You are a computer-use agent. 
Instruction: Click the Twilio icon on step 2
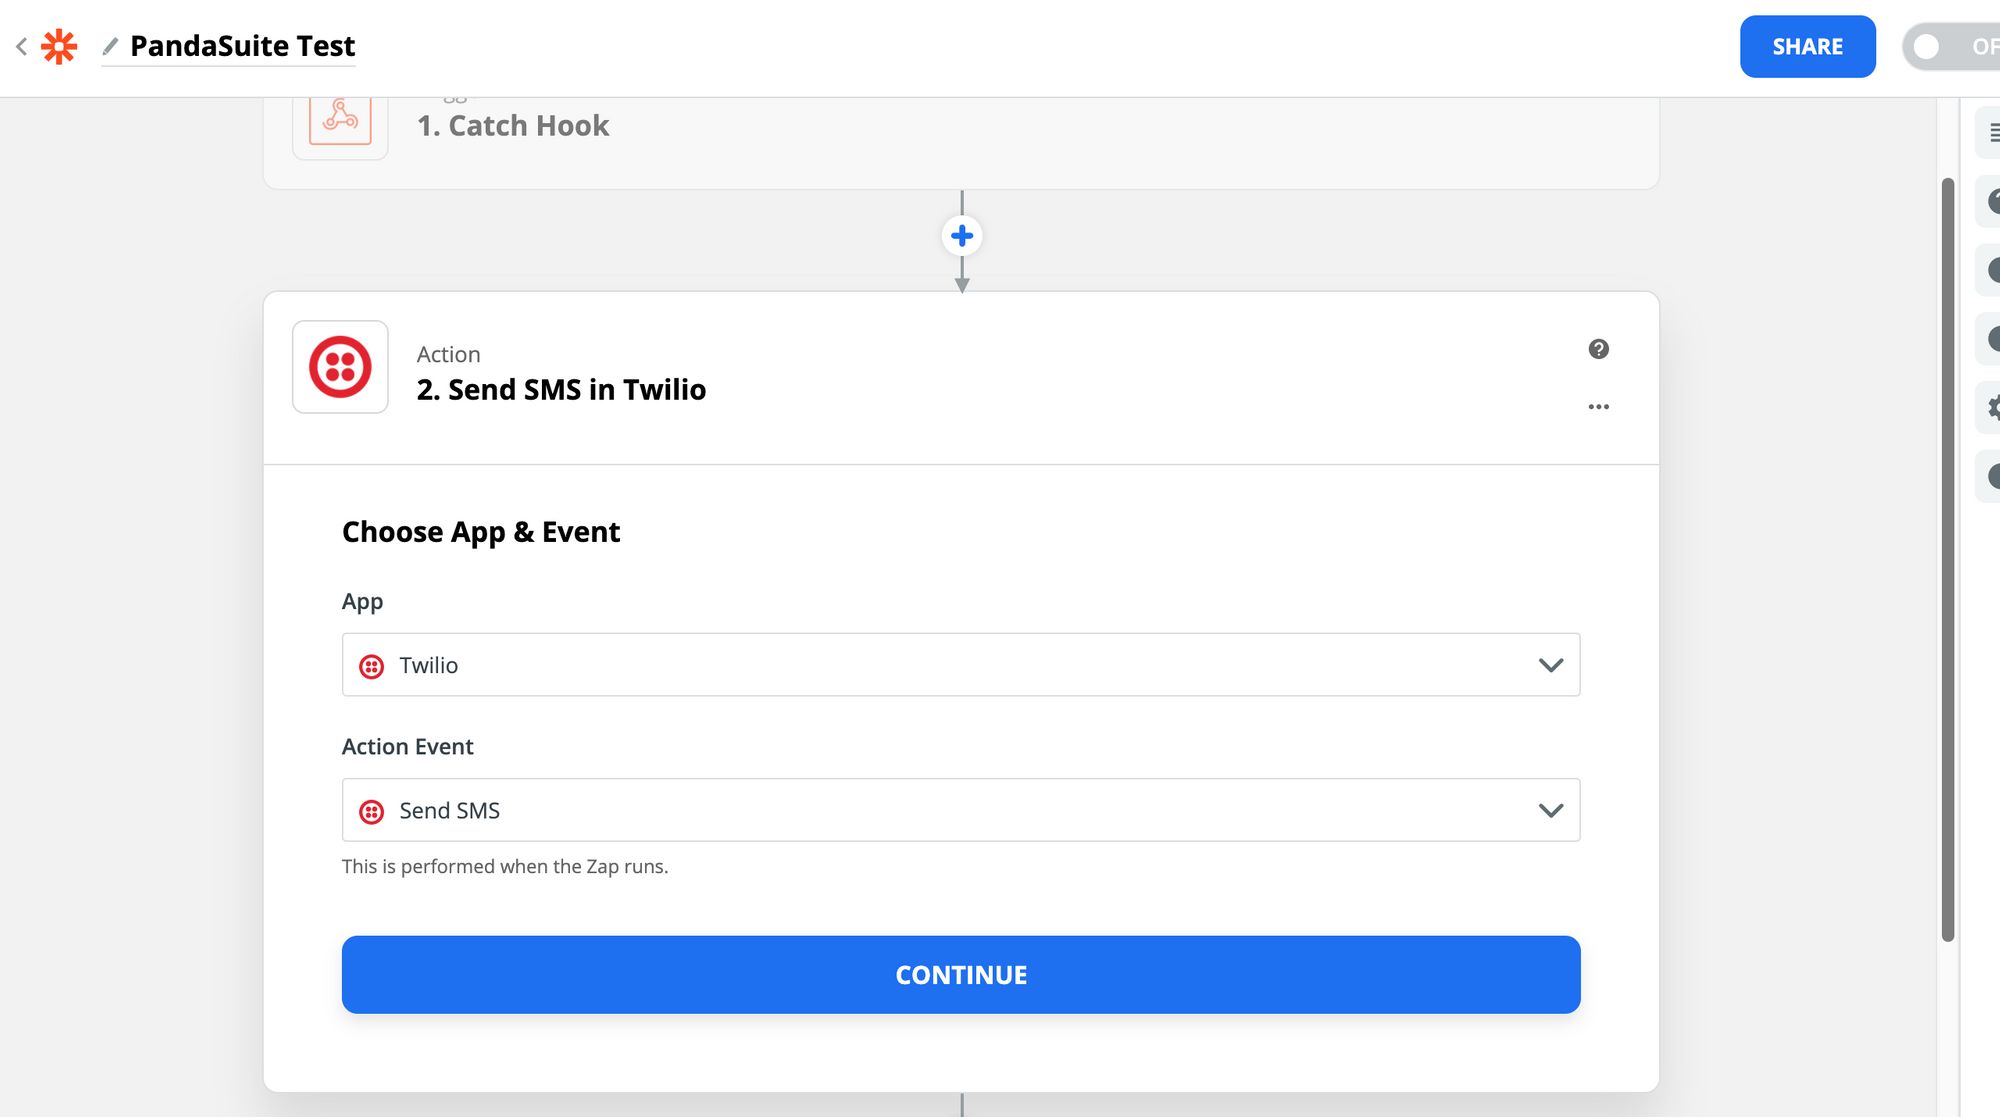point(340,367)
